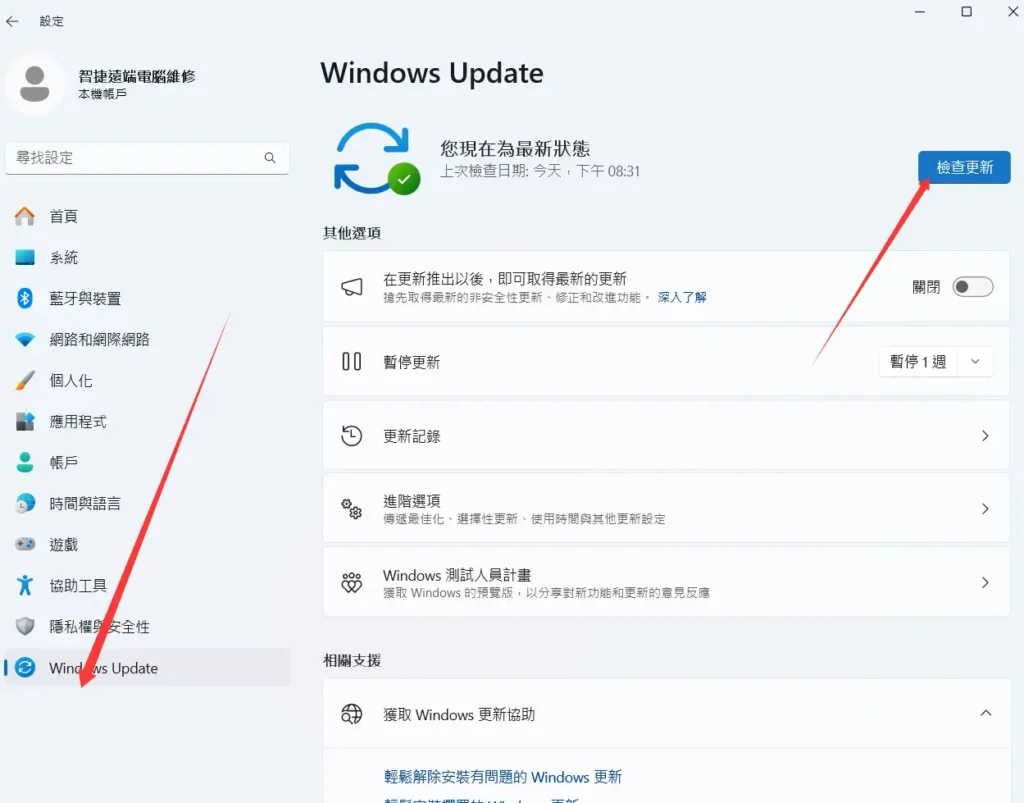Go to 帳戶 settings

(x=147, y=462)
